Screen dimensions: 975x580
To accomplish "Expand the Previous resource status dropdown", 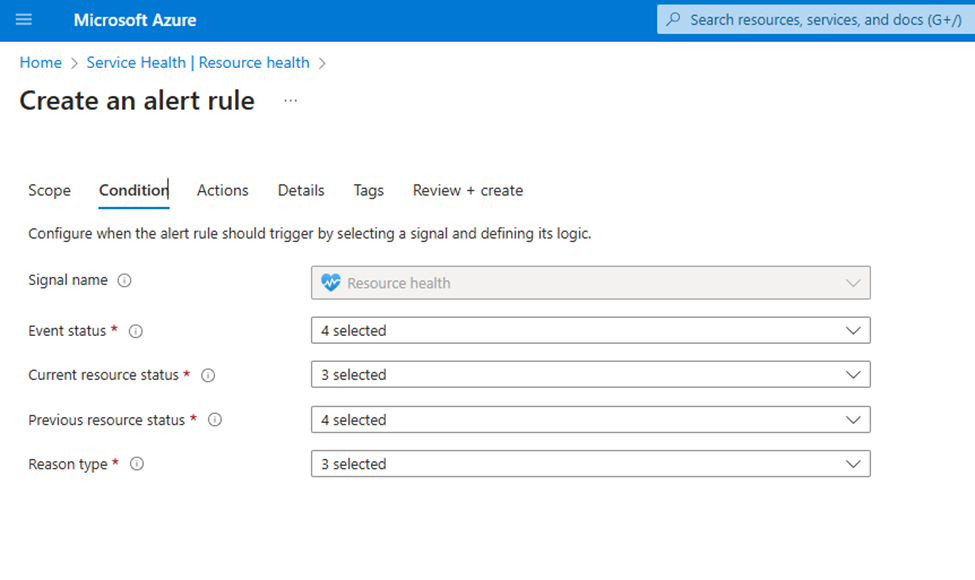I will point(590,420).
